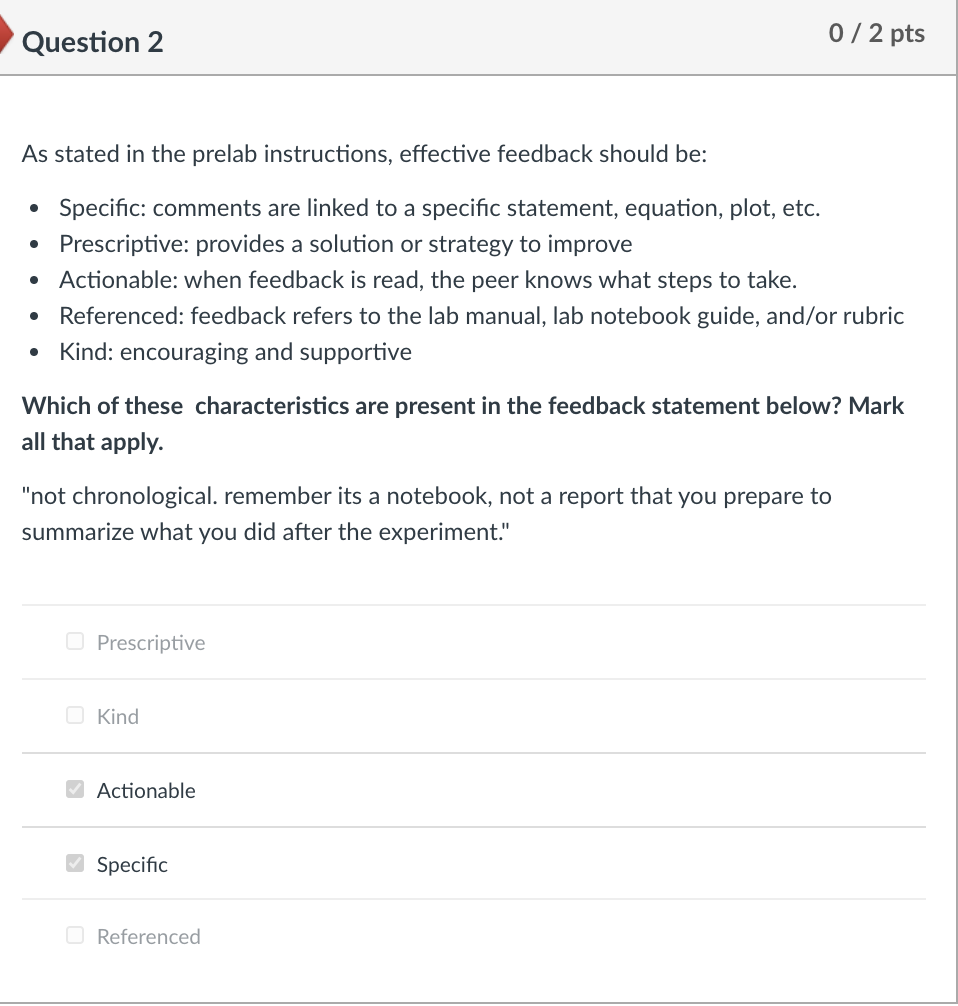
Task: Click the prelab instructions intro sentence
Action: tap(364, 154)
